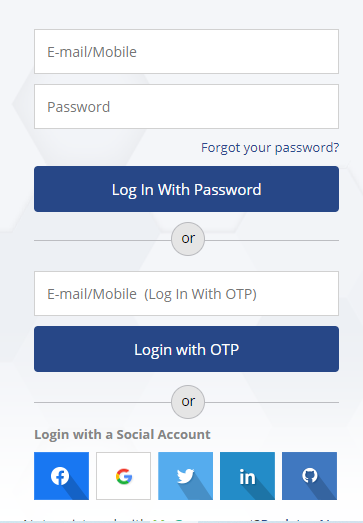Image resolution: width=363 pixels, height=523 pixels.
Task: Click the second 'or' circle above social logins
Action: [188, 402]
